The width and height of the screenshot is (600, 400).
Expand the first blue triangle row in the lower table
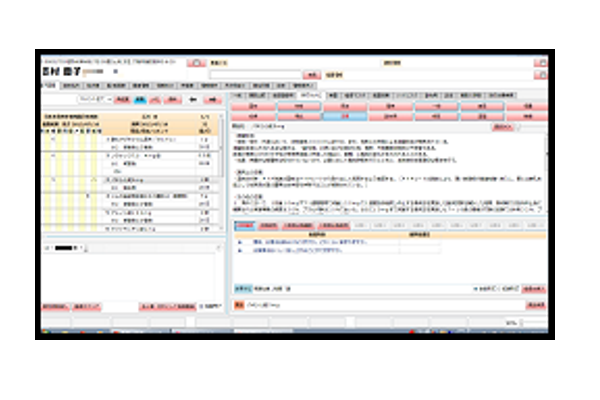240,242
